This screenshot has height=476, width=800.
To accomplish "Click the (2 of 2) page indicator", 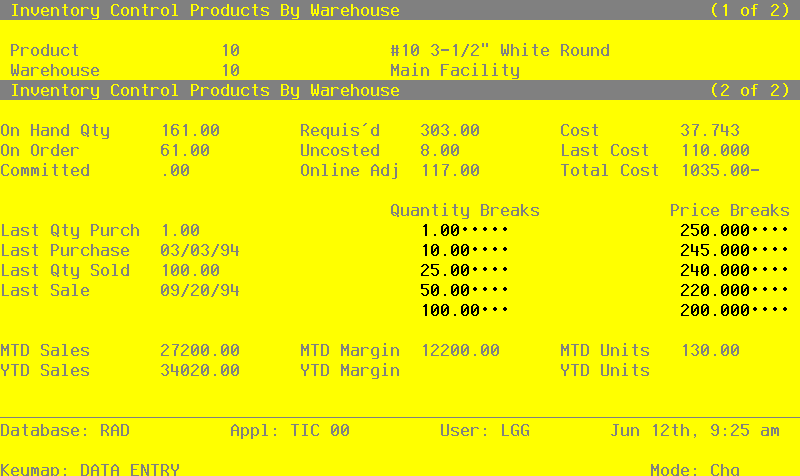I will [750, 90].
